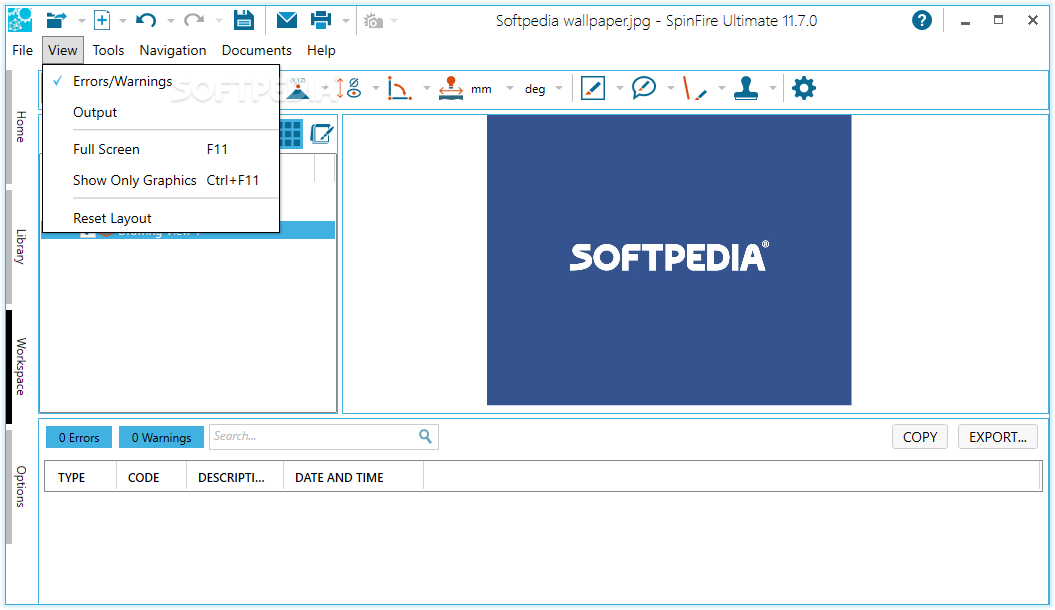
Task: Open the Navigation menu
Action: 173,50
